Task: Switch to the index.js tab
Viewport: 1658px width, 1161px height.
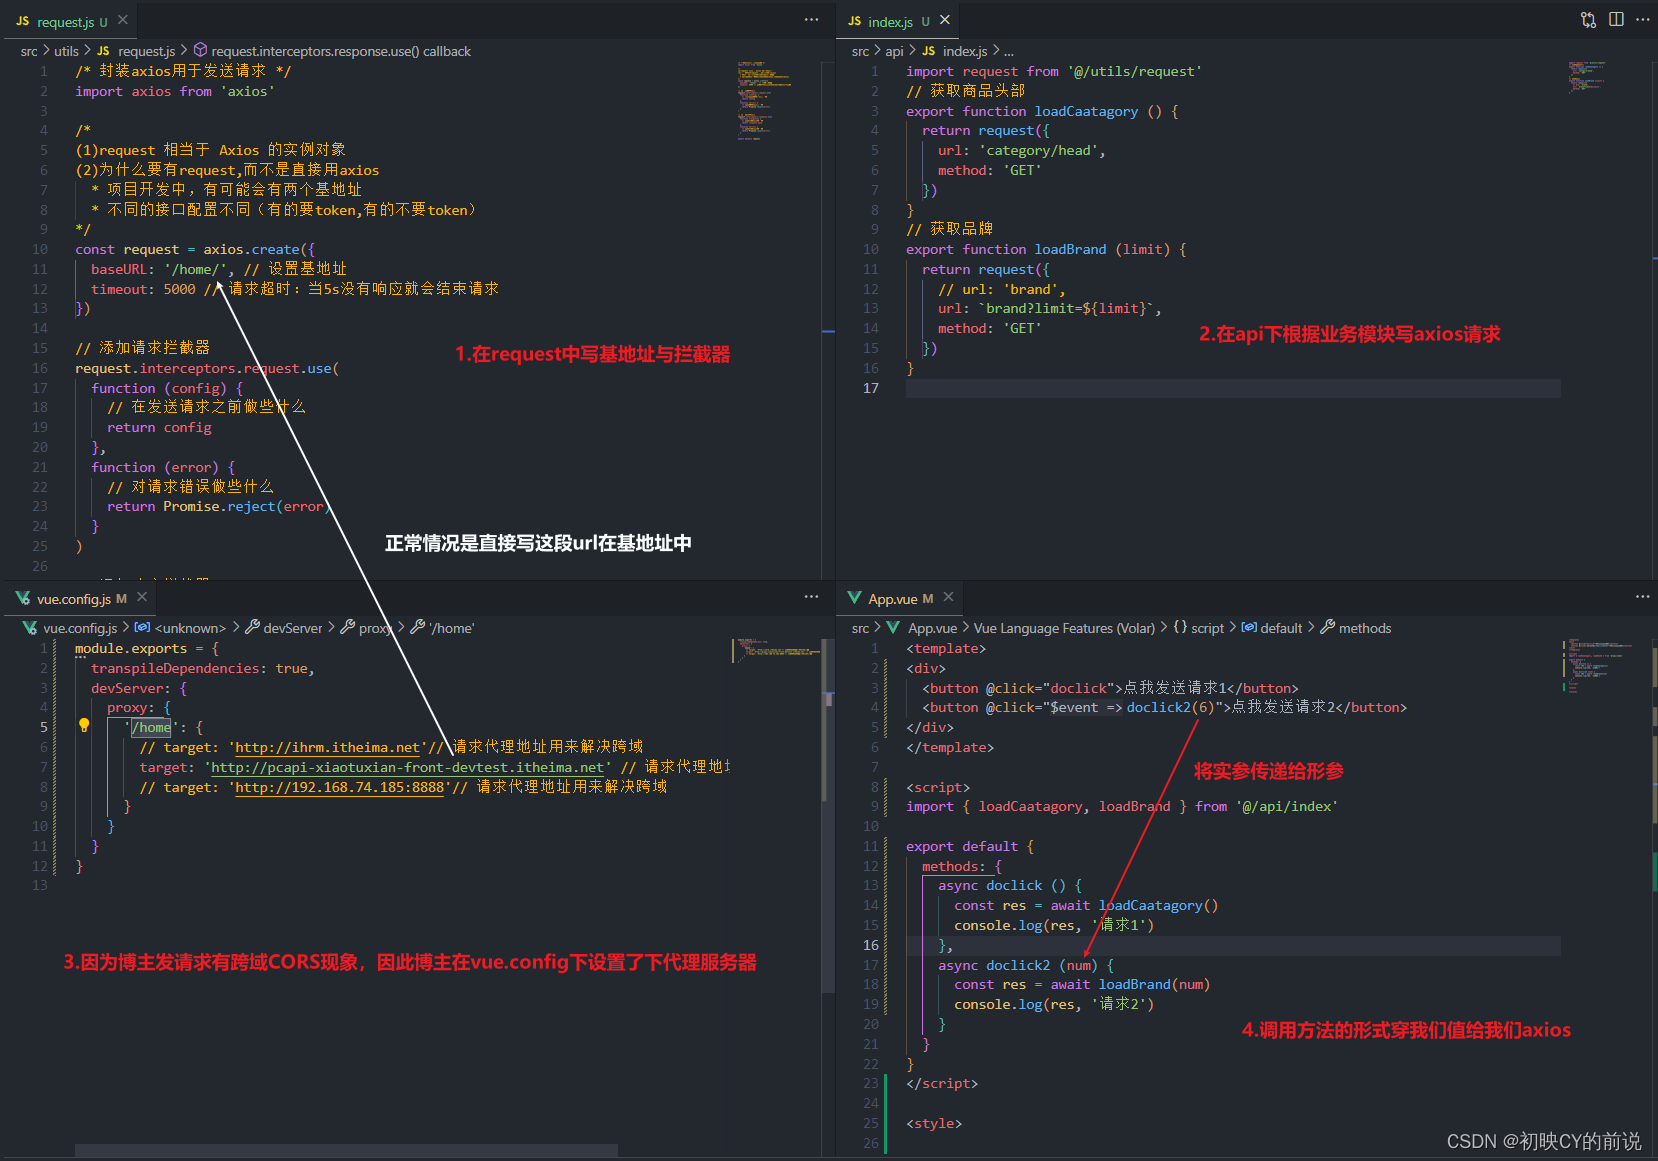Action: pos(891,20)
